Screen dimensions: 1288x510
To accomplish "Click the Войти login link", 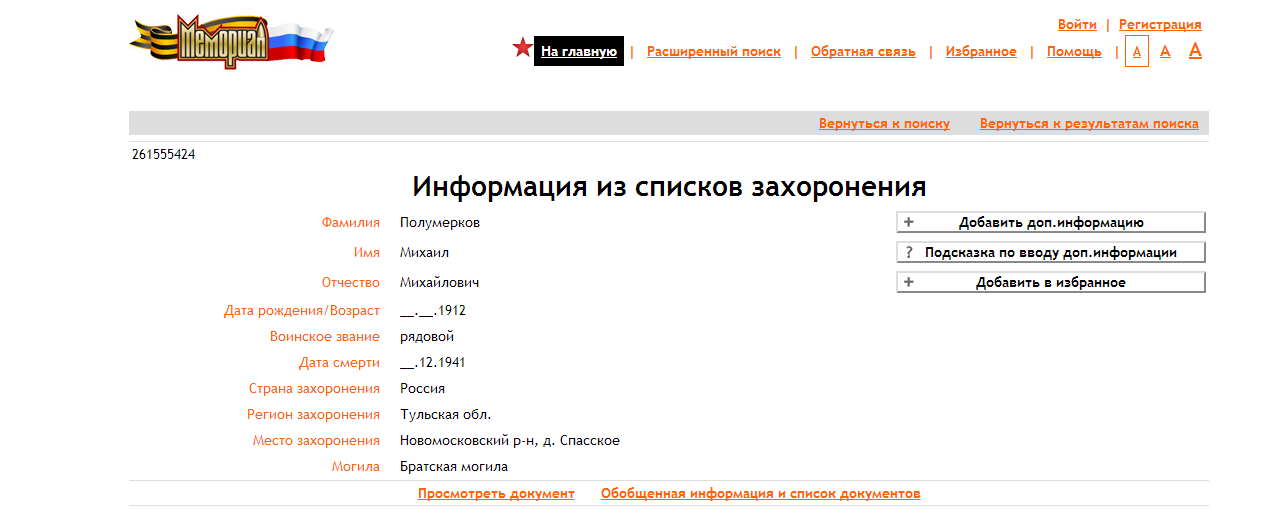I will [x=1076, y=25].
